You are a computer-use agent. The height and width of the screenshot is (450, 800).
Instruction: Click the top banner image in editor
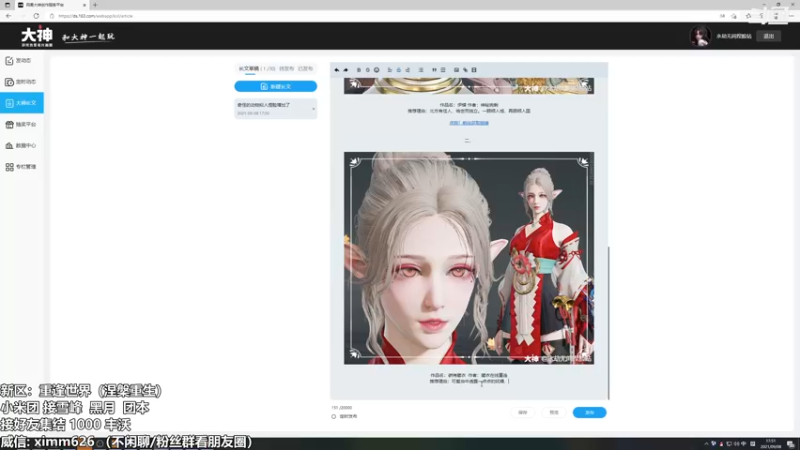tap(469, 86)
